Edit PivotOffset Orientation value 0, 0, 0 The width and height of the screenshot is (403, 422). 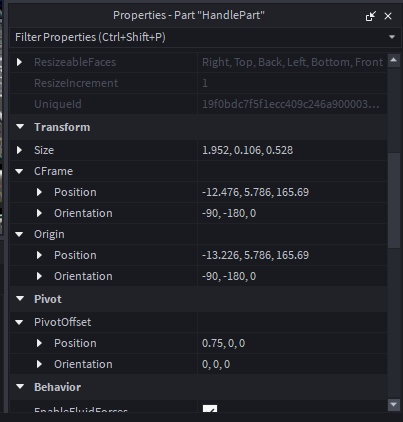tap(292, 364)
